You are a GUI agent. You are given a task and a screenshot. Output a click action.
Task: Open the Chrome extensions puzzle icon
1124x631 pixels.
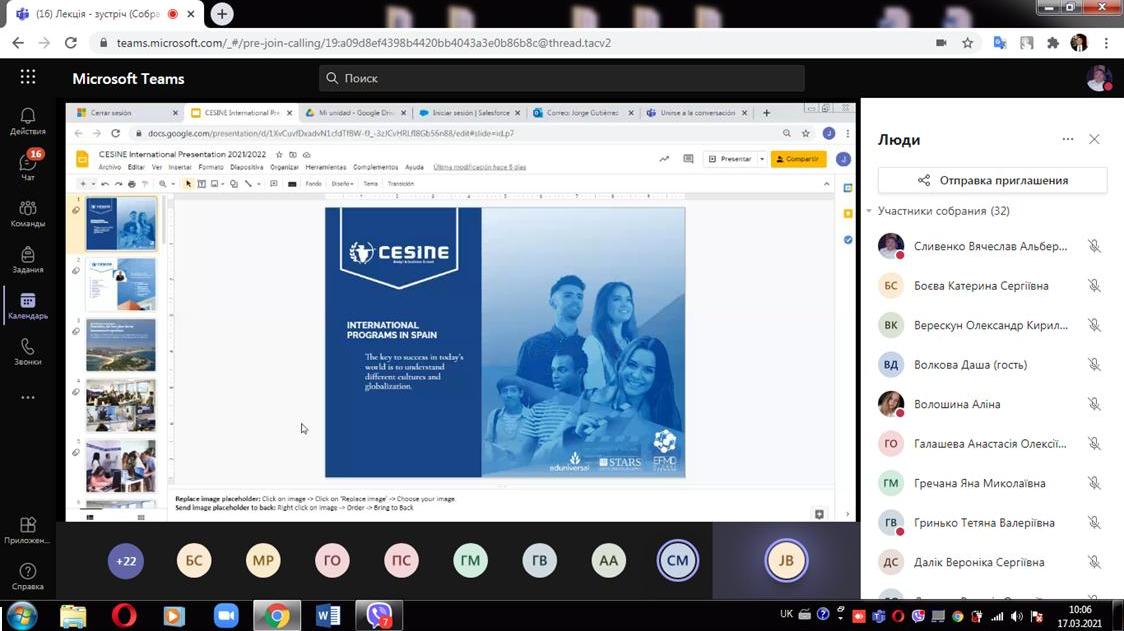(1053, 43)
